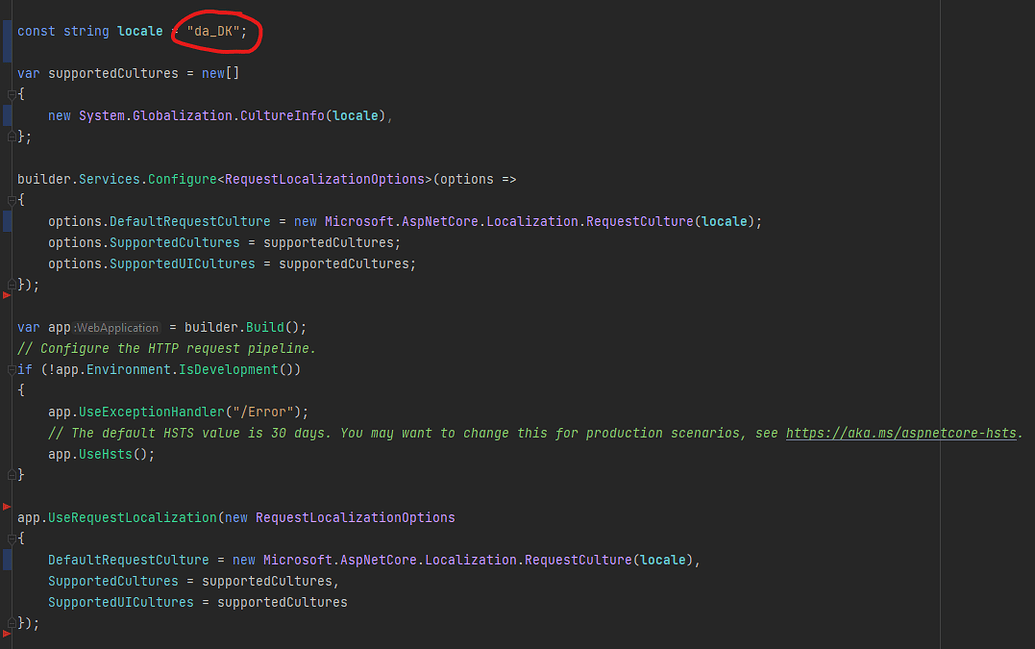Click the WebApplication inlay type hint
1035x649 pixels.
coord(117,327)
